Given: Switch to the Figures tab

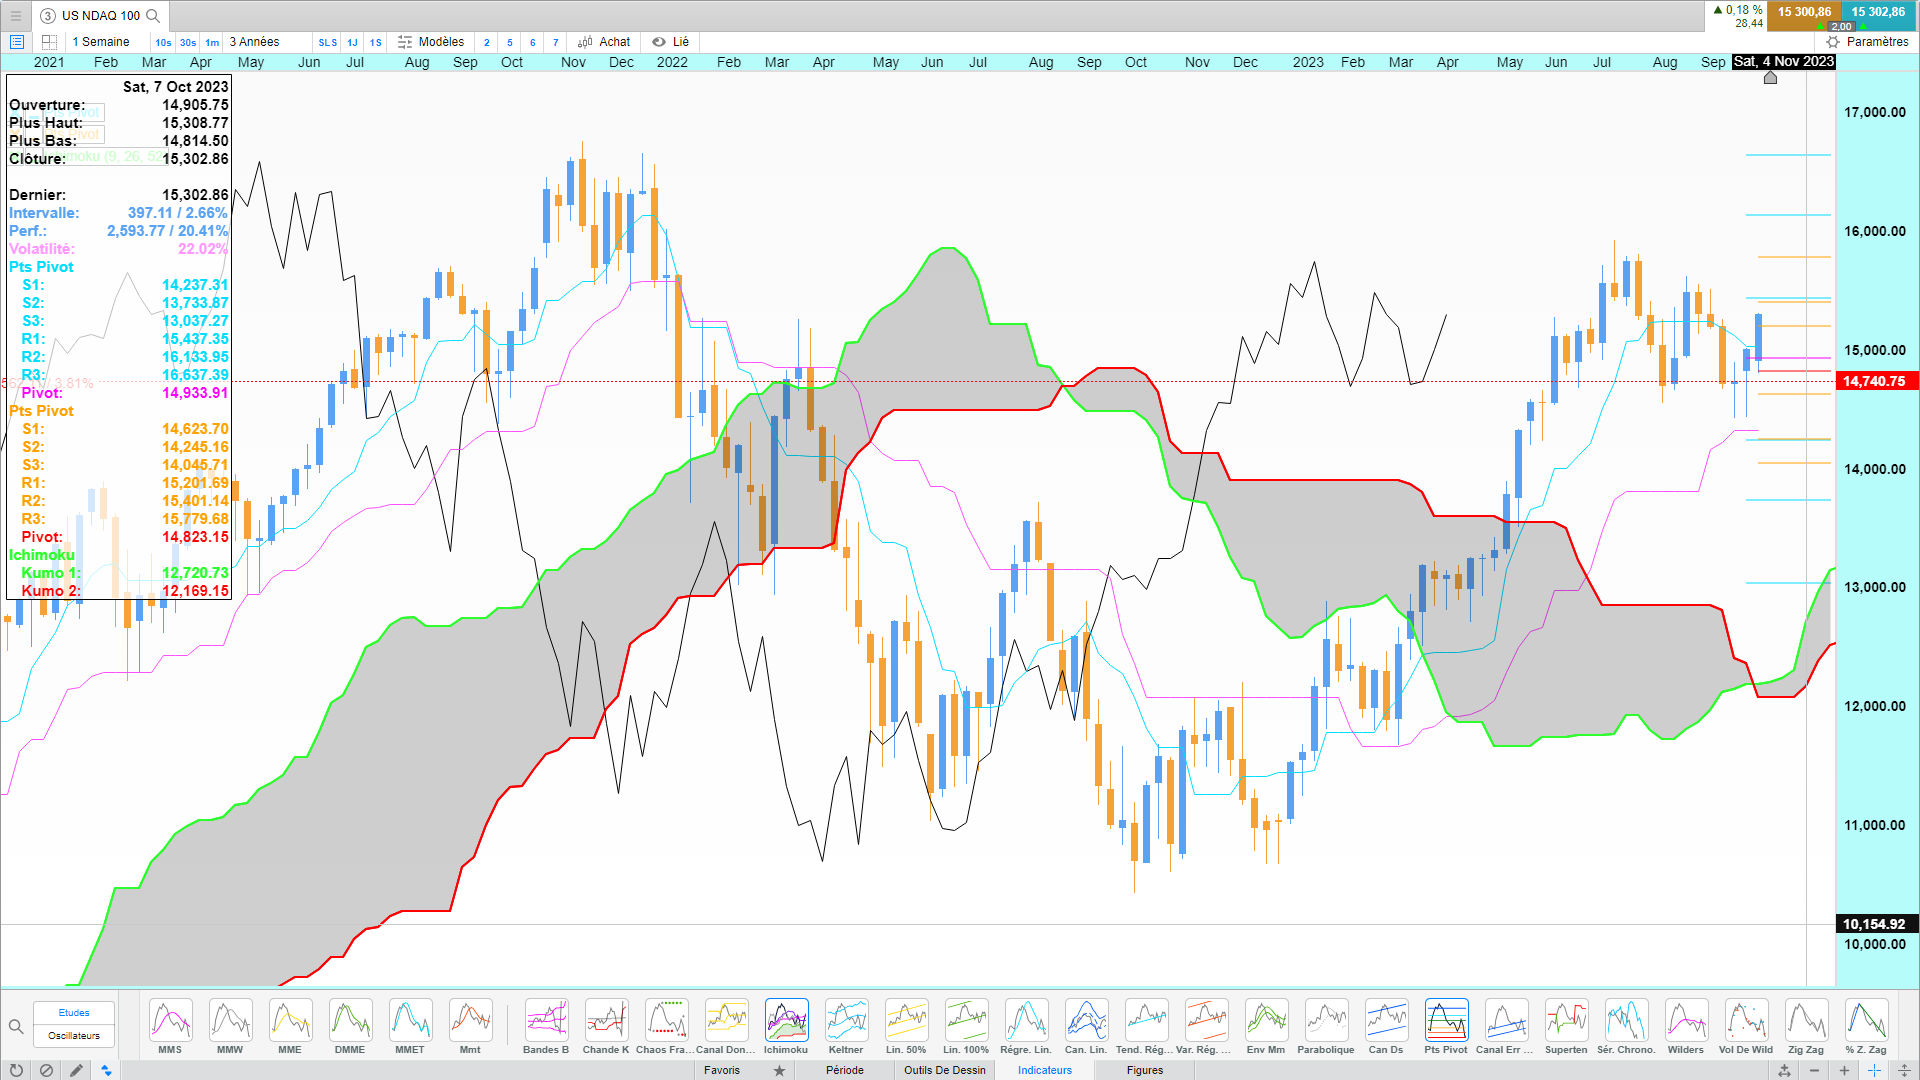Looking at the screenshot, I should [1145, 1070].
